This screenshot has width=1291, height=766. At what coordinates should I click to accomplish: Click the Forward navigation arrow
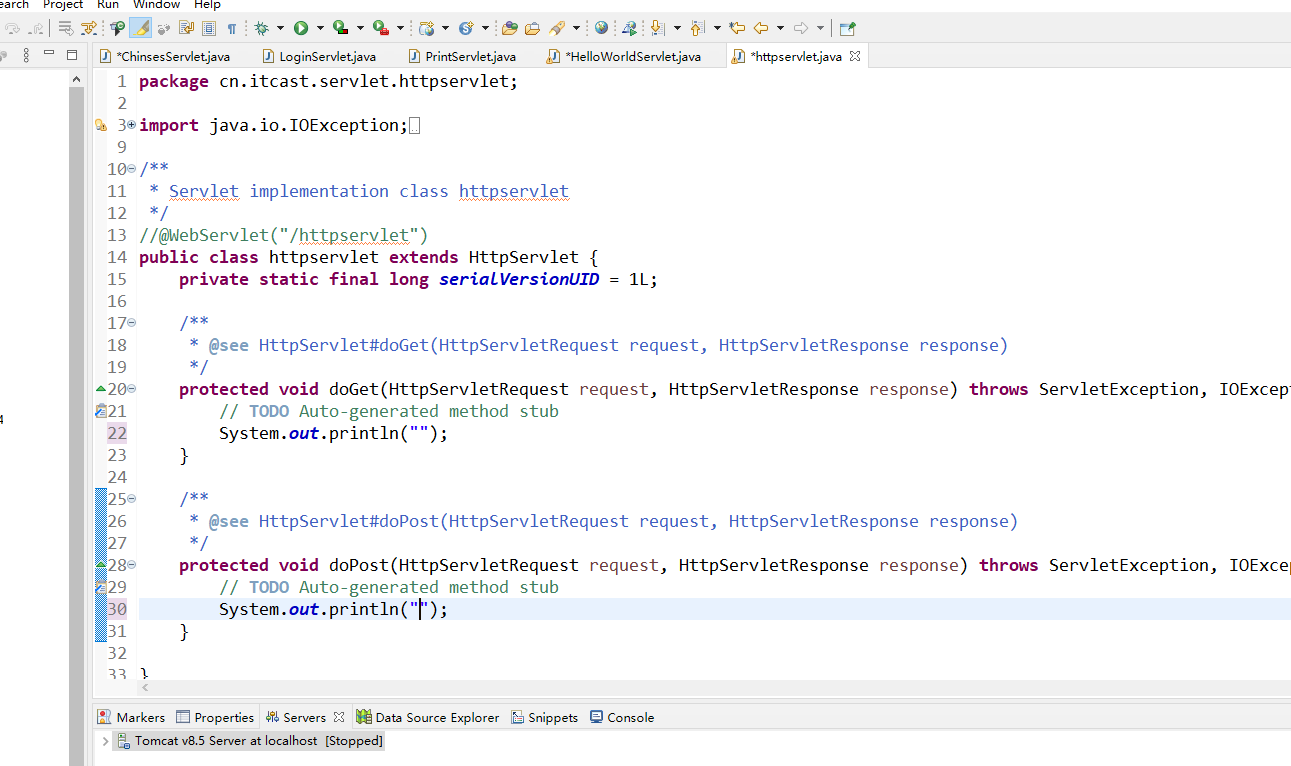pos(800,28)
